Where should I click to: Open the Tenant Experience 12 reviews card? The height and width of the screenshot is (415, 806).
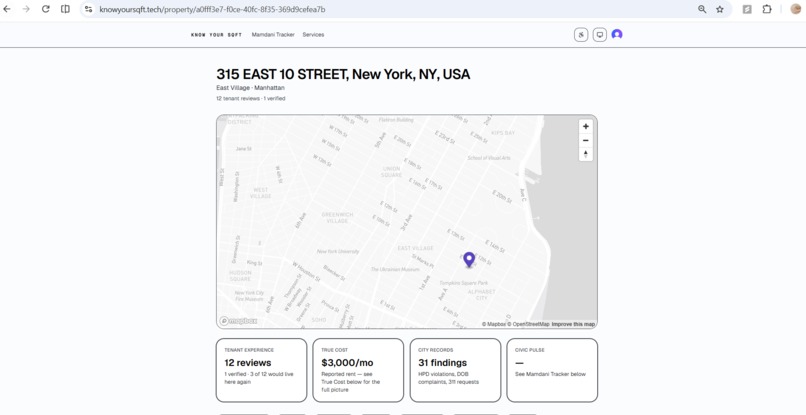coord(261,370)
